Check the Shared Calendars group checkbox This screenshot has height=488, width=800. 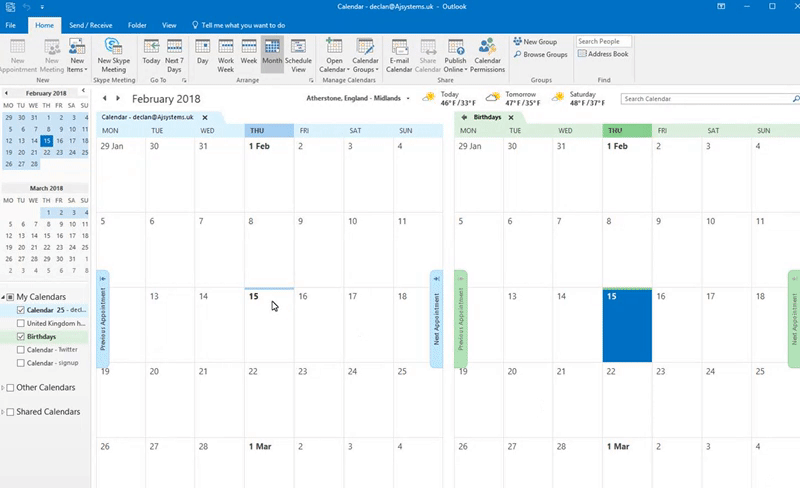10,412
